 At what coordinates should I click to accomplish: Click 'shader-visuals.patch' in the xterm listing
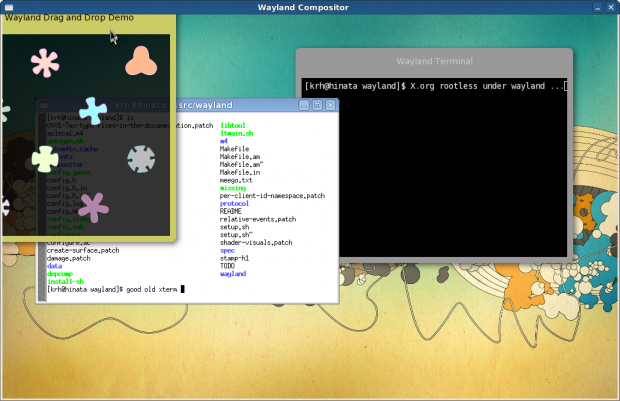[x=256, y=242]
